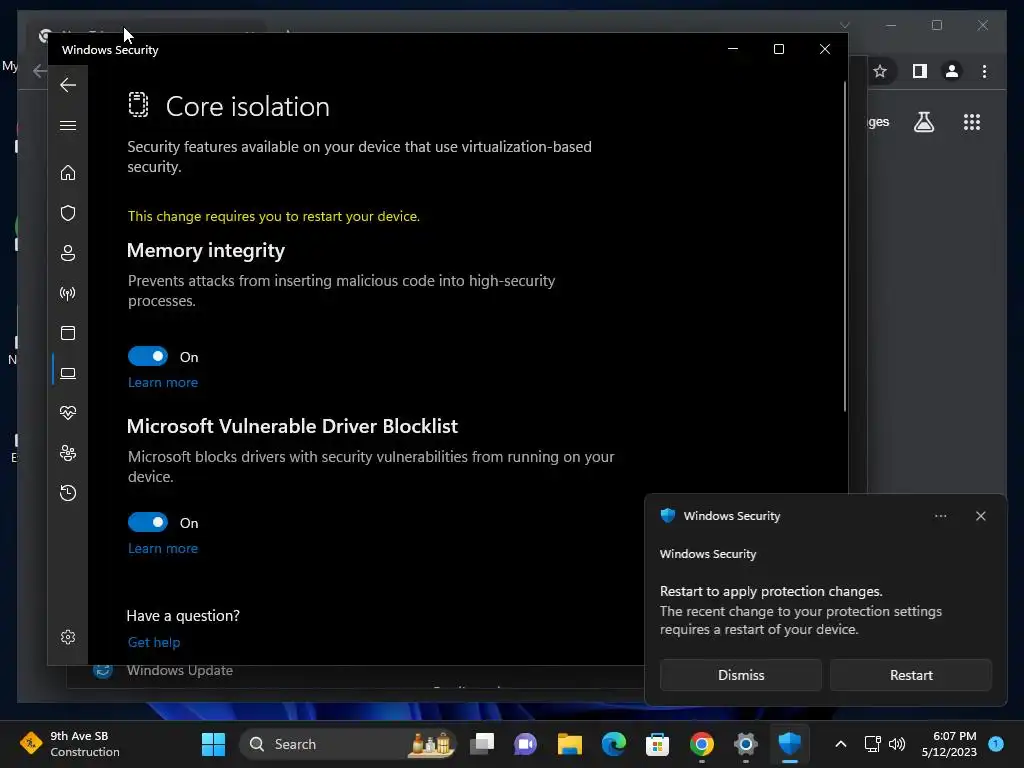
Task: Open Chrome profile avatar icon
Action: (952, 71)
